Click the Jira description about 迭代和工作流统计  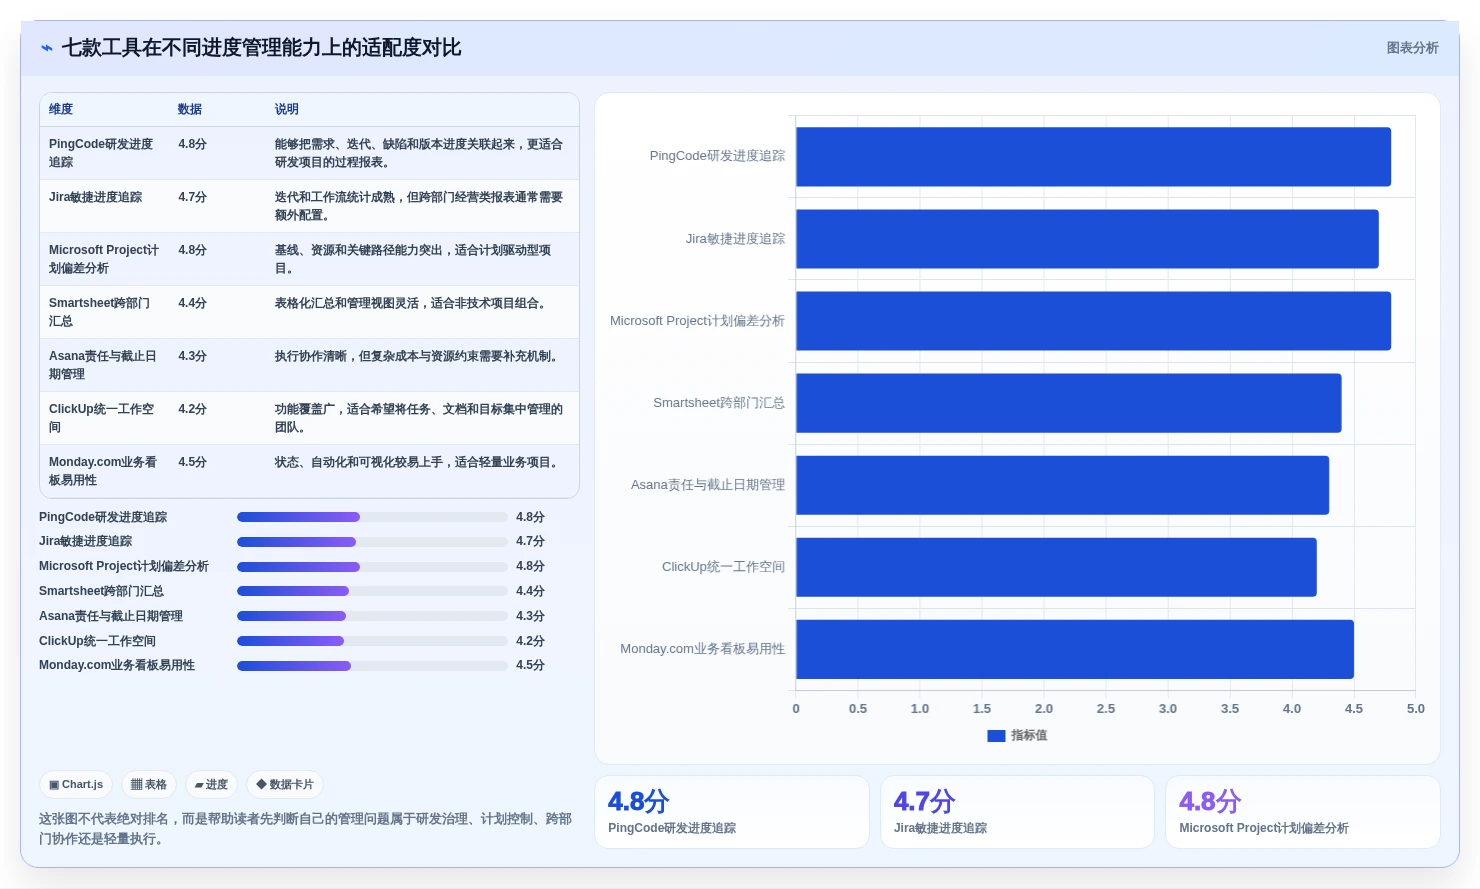[x=419, y=206]
